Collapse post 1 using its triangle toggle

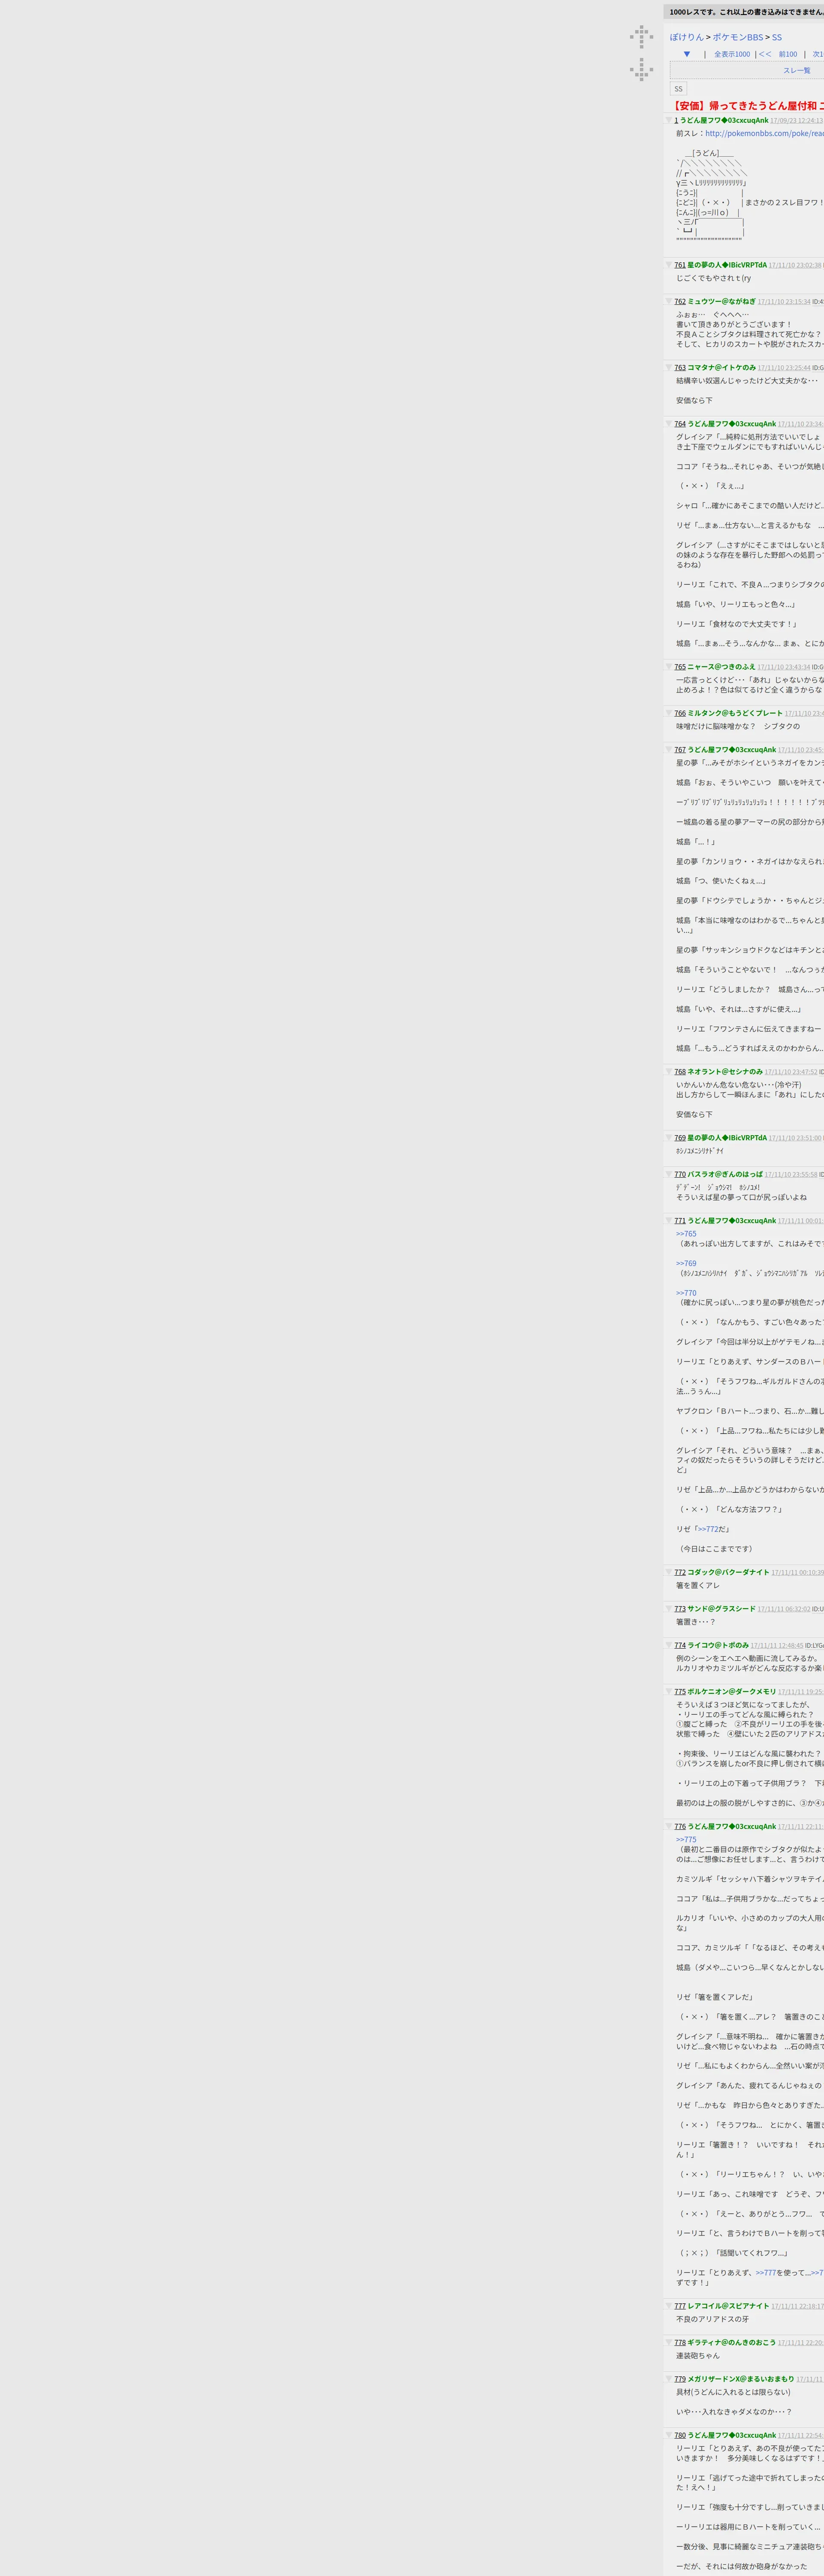click(x=670, y=120)
